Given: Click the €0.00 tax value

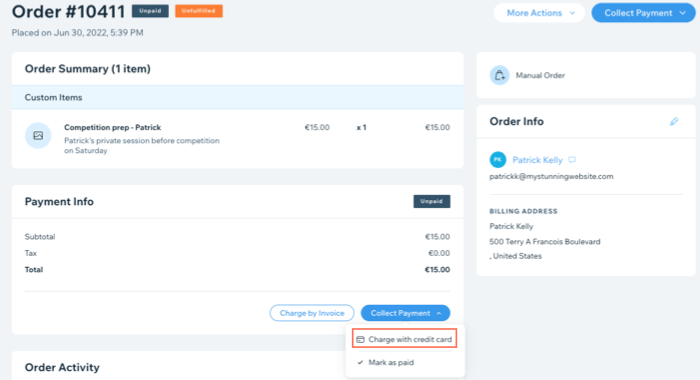Looking at the screenshot, I should [x=439, y=253].
